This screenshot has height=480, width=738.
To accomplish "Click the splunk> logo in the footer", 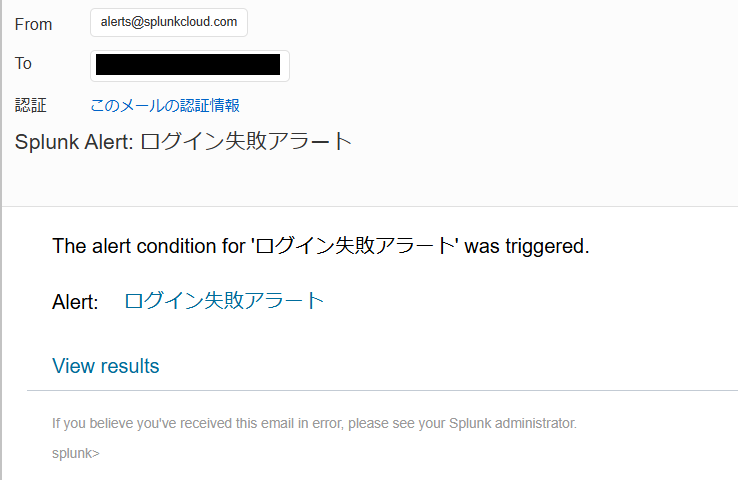I will click(75, 453).
